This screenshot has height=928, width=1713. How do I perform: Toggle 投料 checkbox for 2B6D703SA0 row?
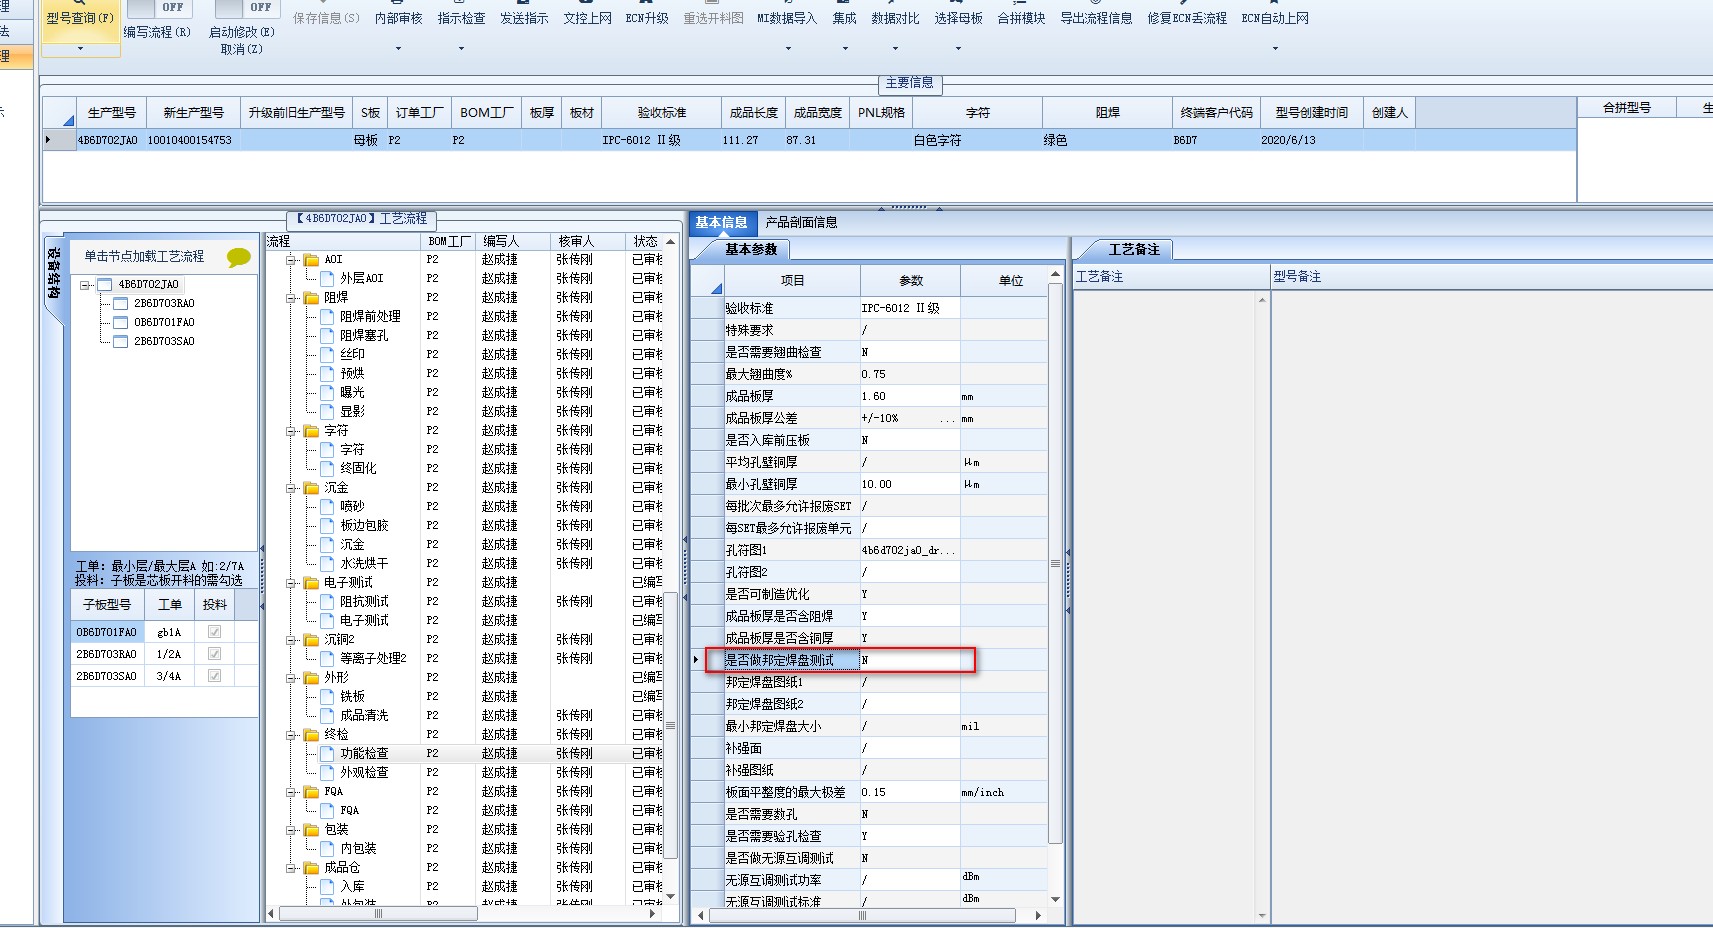coord(214,676)
